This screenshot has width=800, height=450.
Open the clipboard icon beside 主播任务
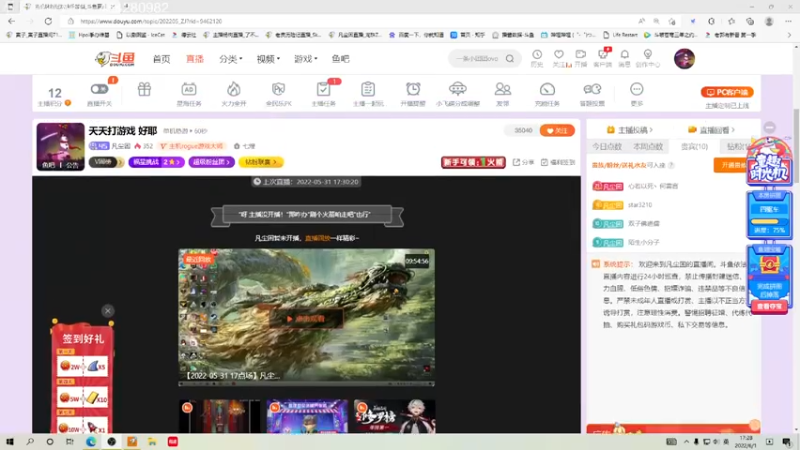(368, 89)
